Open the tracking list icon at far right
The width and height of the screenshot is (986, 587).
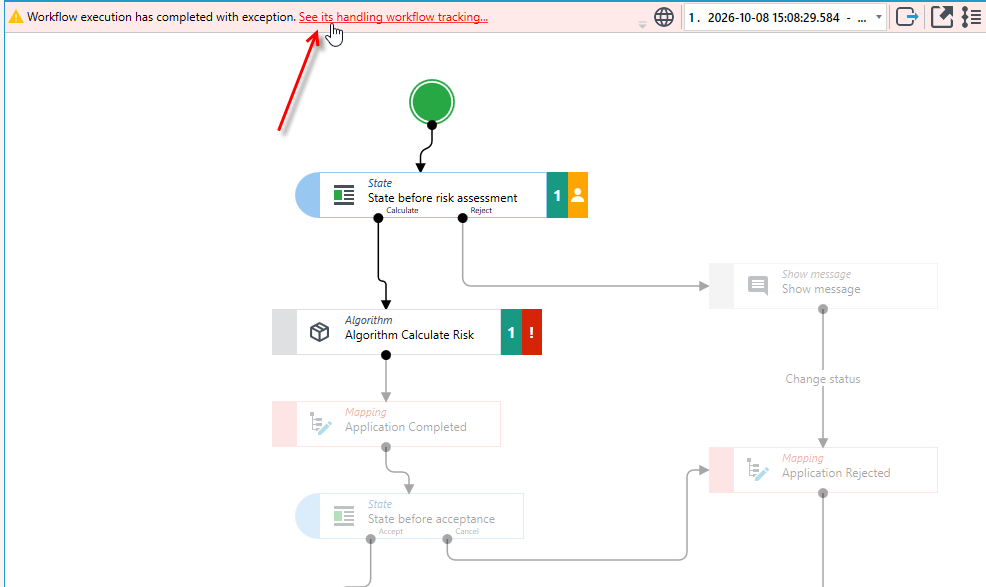click(x=972, y=17)
